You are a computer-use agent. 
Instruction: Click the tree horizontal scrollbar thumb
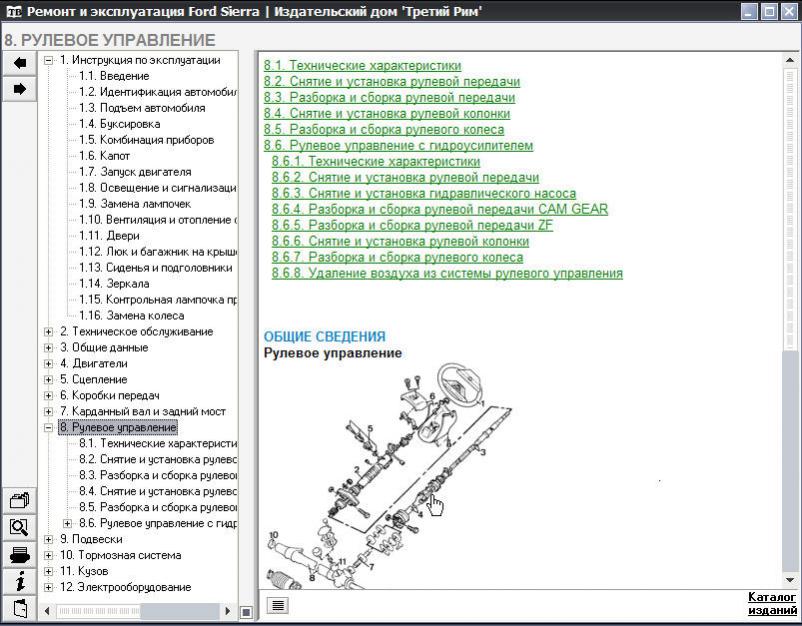coord(98,611)
